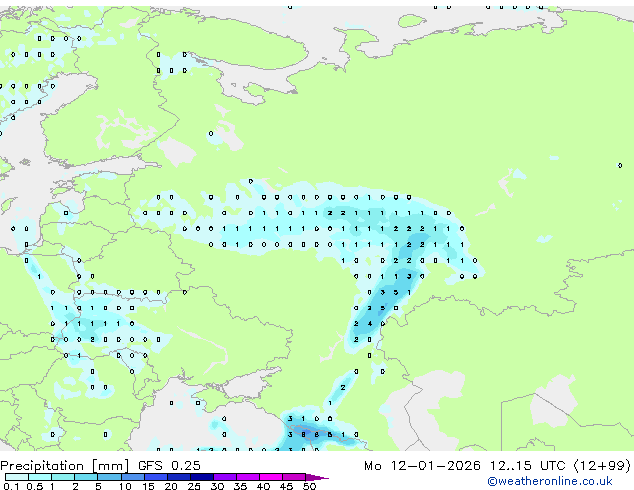634x490 pixels.
Task: Click the '25' legend tick label
Action: [x=194, y=486]
